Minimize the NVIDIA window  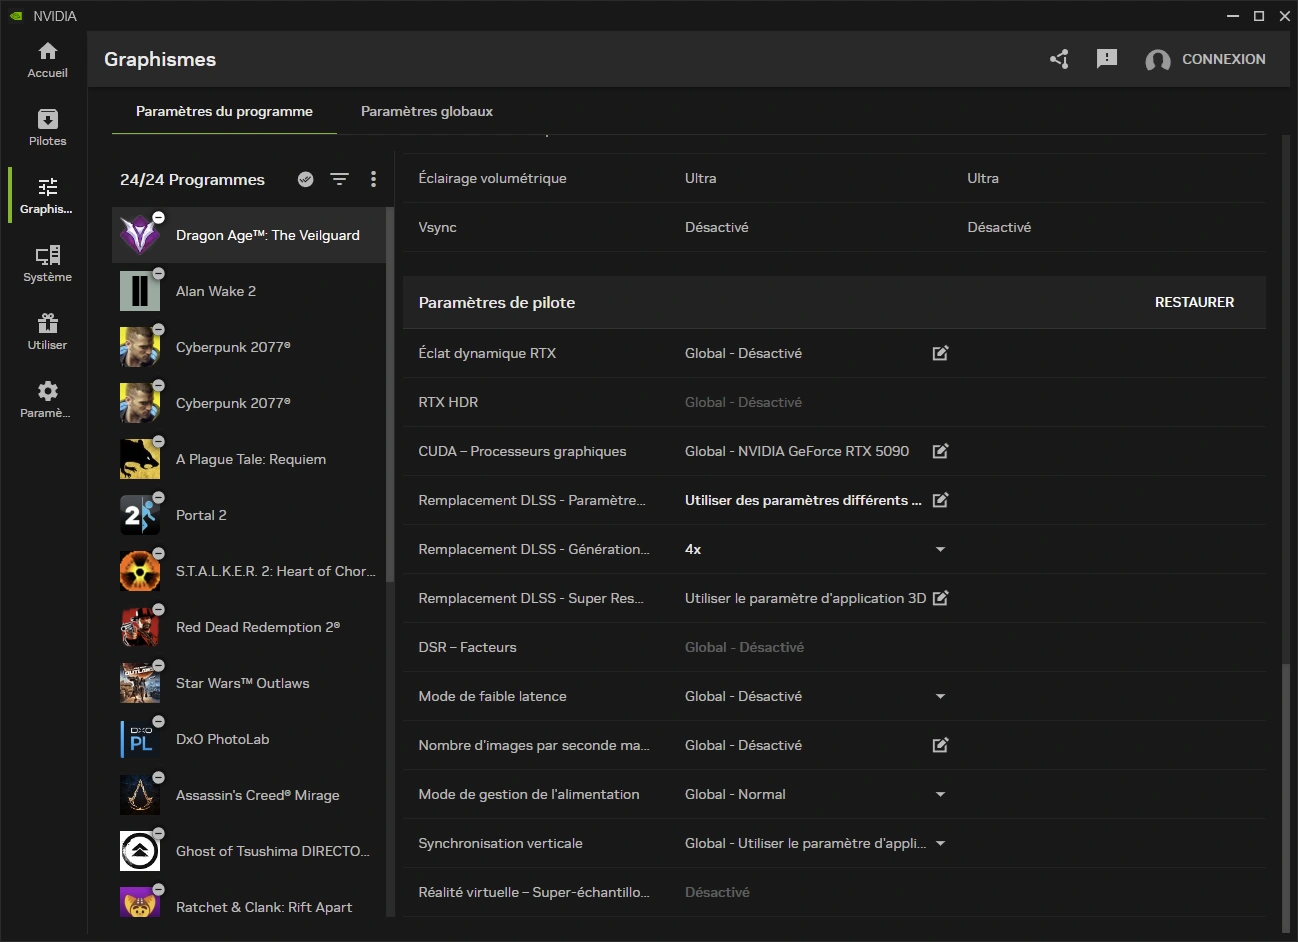click(x=1233, y=16)
